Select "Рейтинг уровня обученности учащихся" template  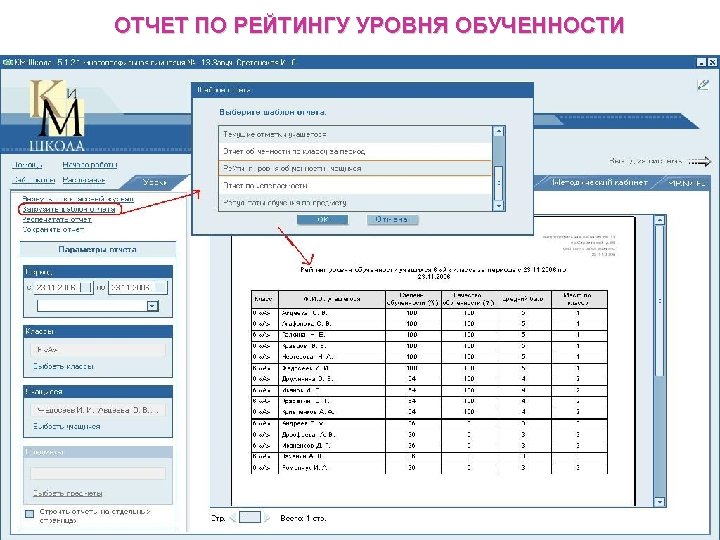click(x=354, y=169)
